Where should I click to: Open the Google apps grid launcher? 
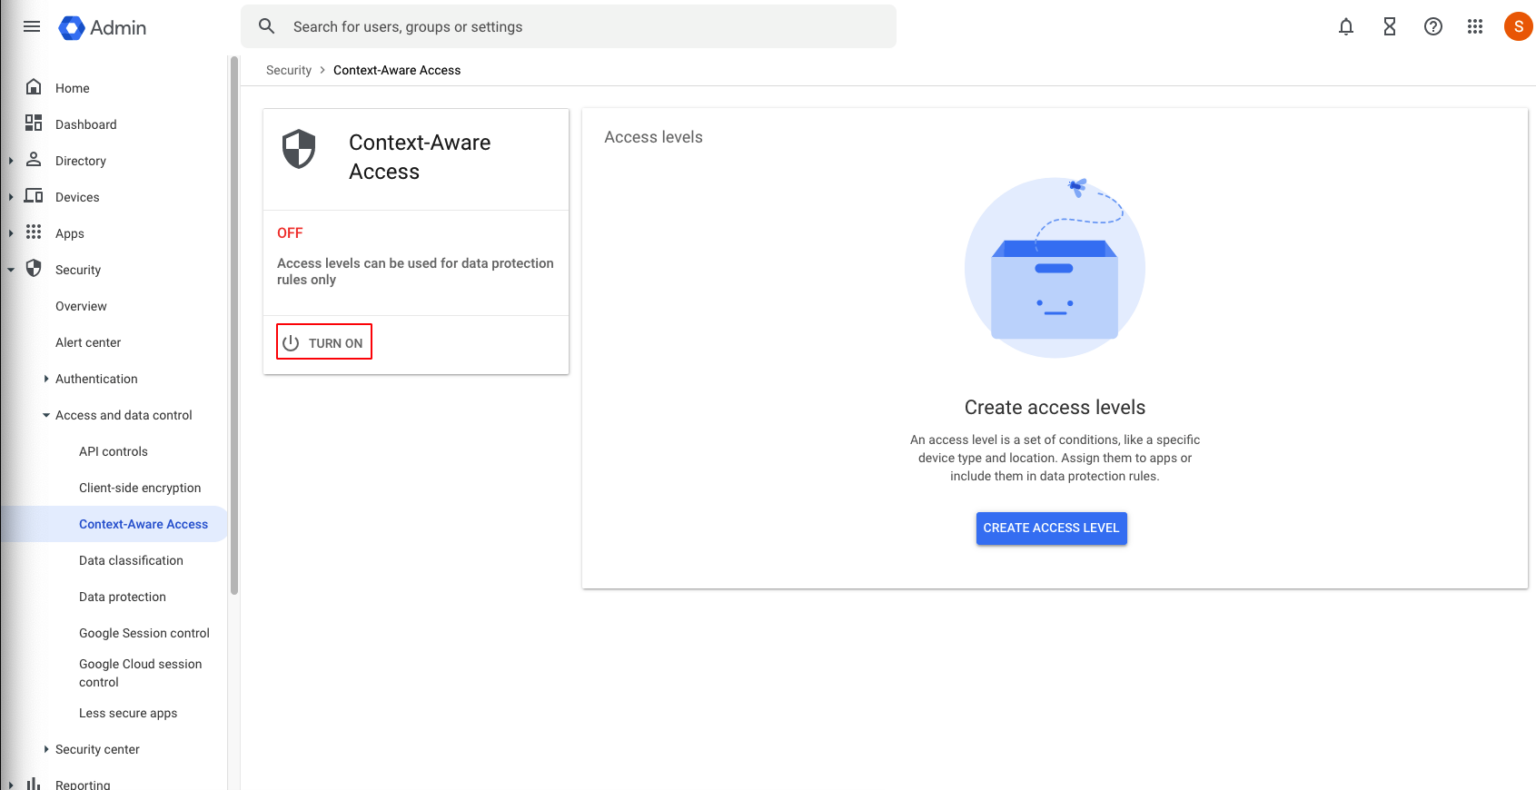pos(1475,27)
